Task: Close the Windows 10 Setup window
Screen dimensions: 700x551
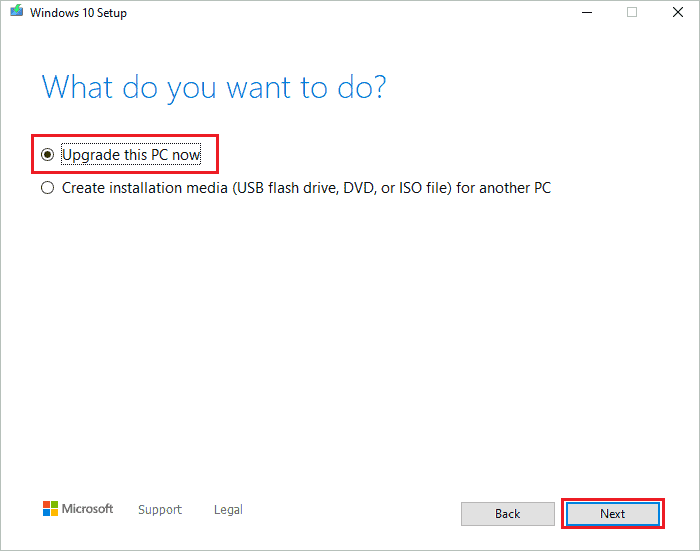Action: [x=678, y=13]
